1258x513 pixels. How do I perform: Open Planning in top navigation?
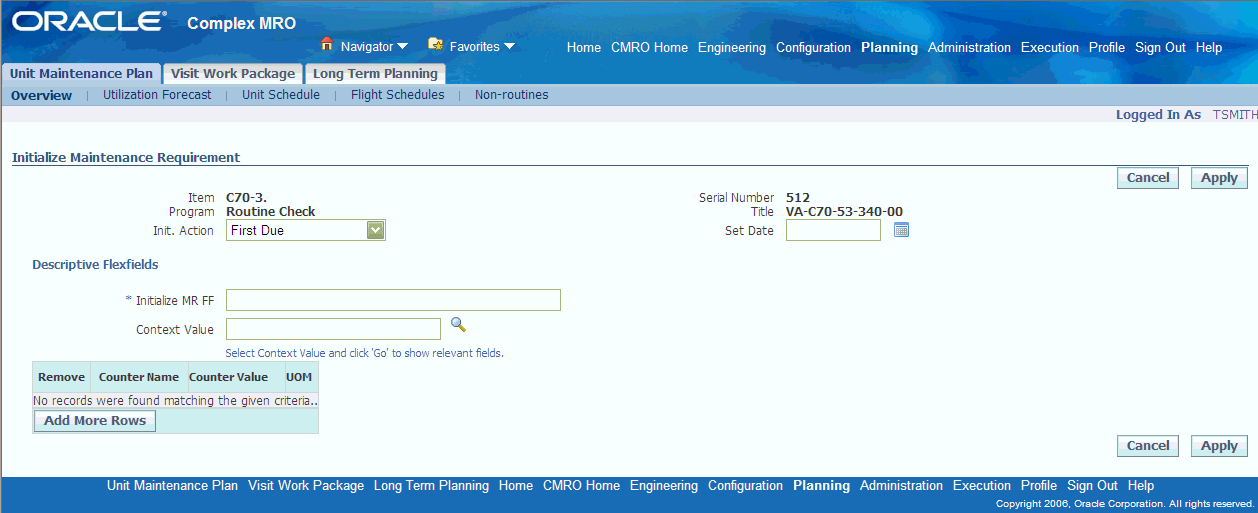(x=889, y=47)
